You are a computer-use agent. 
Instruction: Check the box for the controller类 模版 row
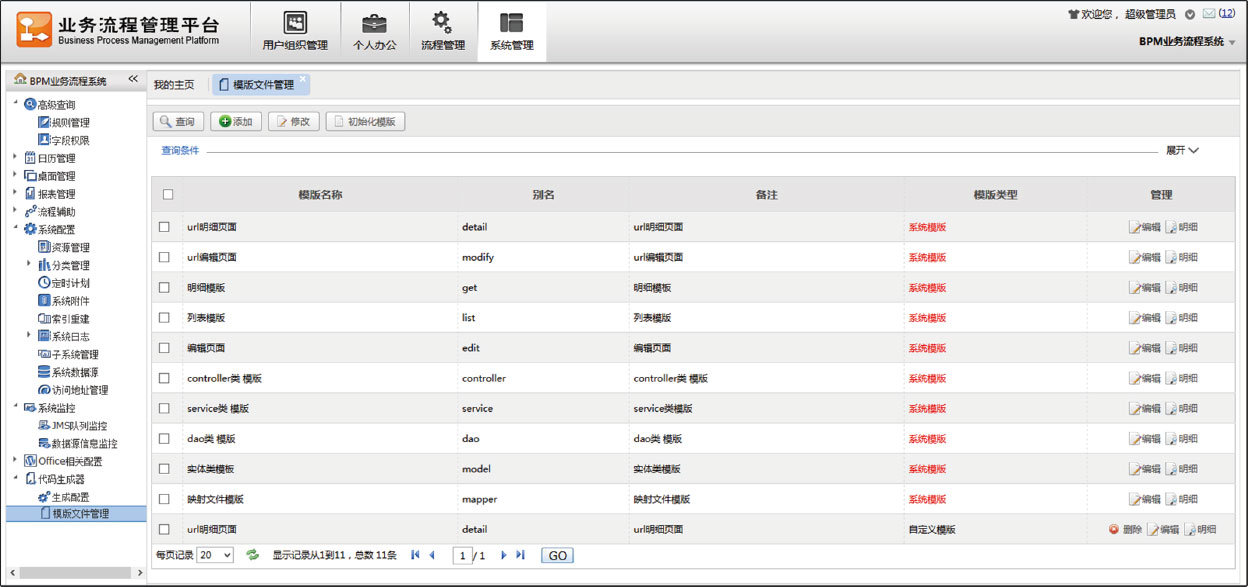(164, 378)
